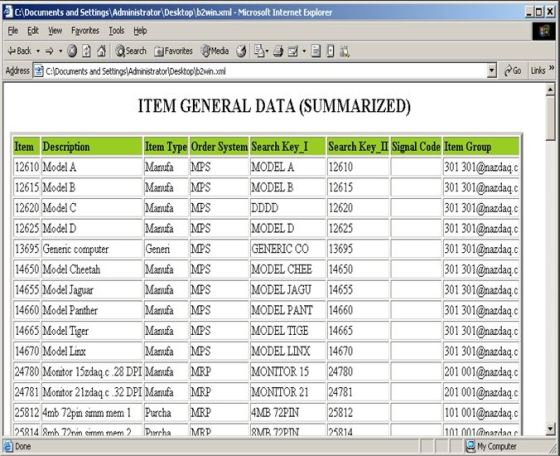Click the vertical scrollbar thumb

click(x=550, y=118)
